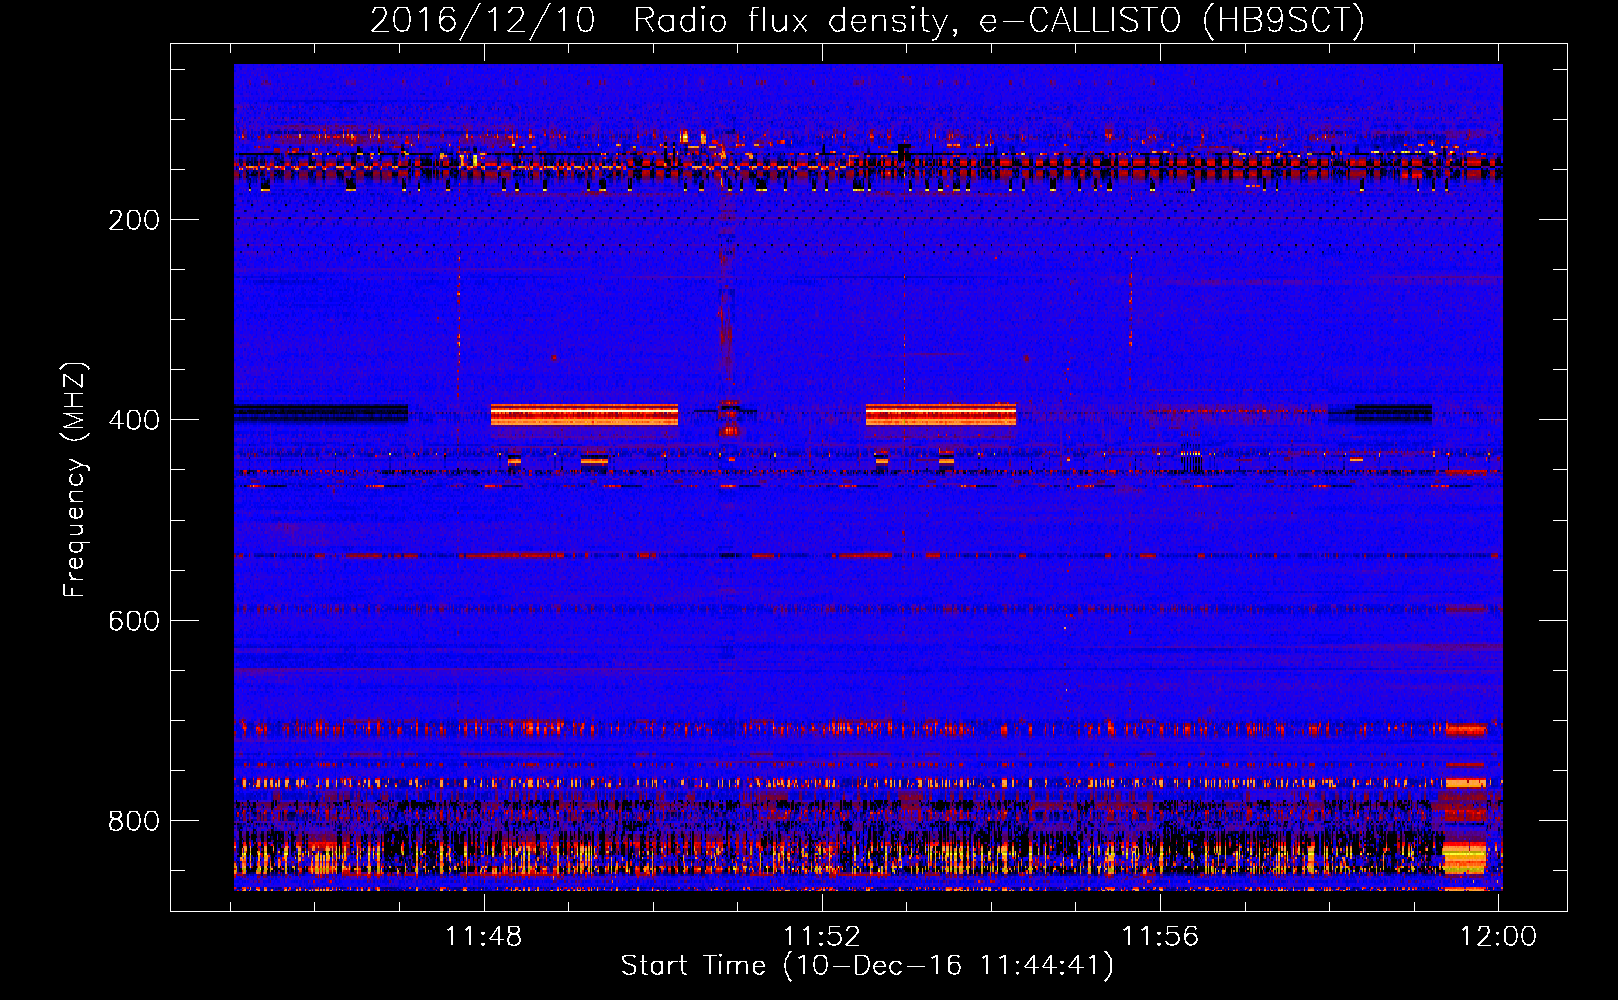Click the bright 400 MHz burst near 11:53
Image resolution: width=1618 pixels, height=1000 pixels.
point(941,415)
